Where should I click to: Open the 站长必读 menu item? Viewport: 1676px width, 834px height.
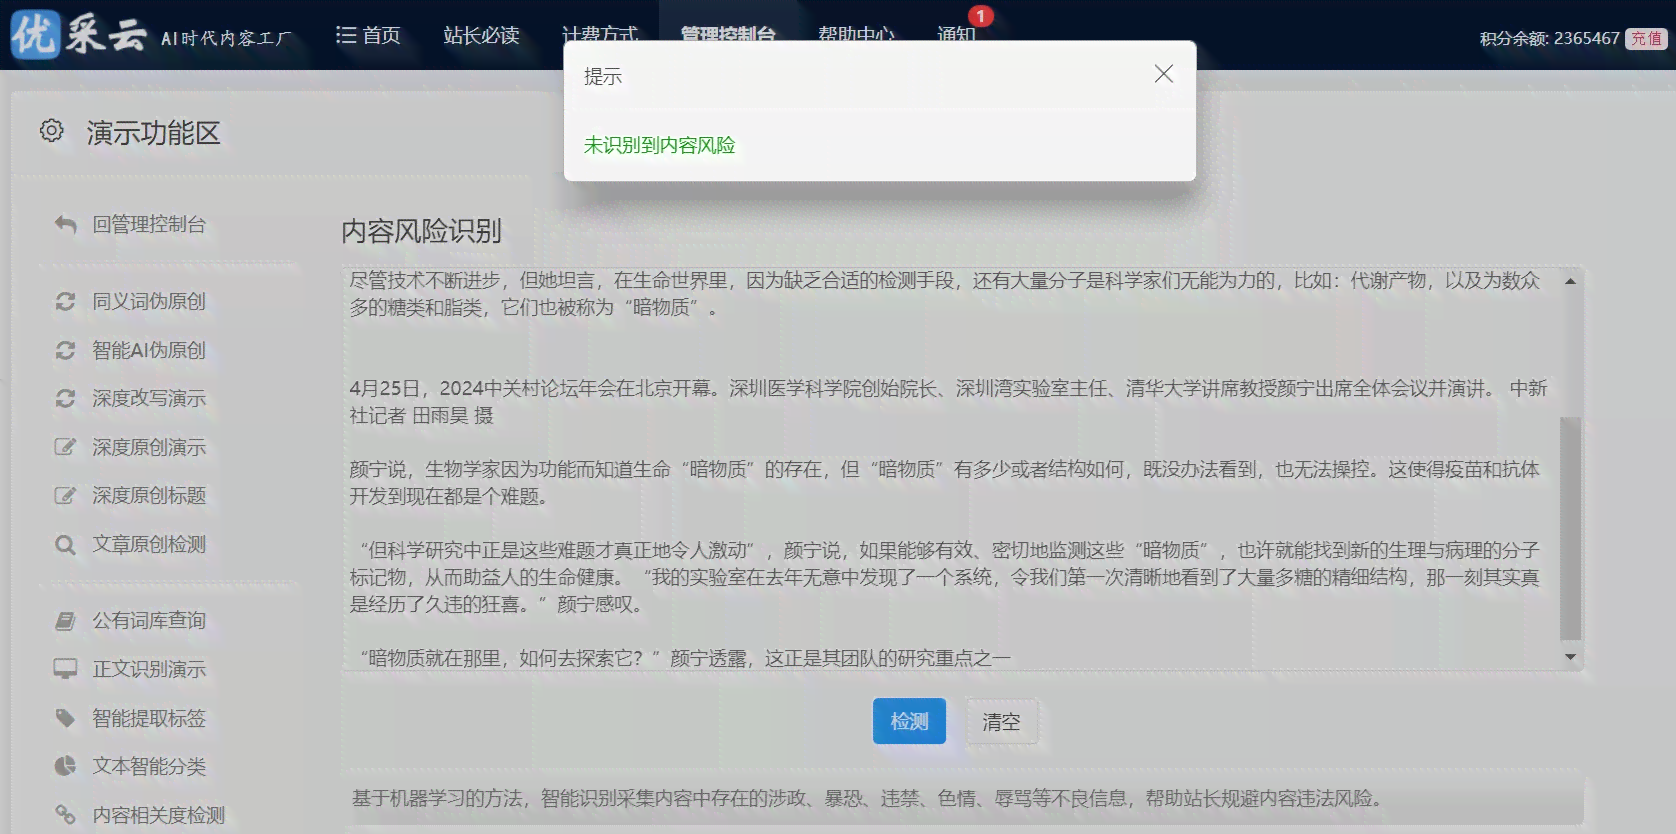(481, 35)
